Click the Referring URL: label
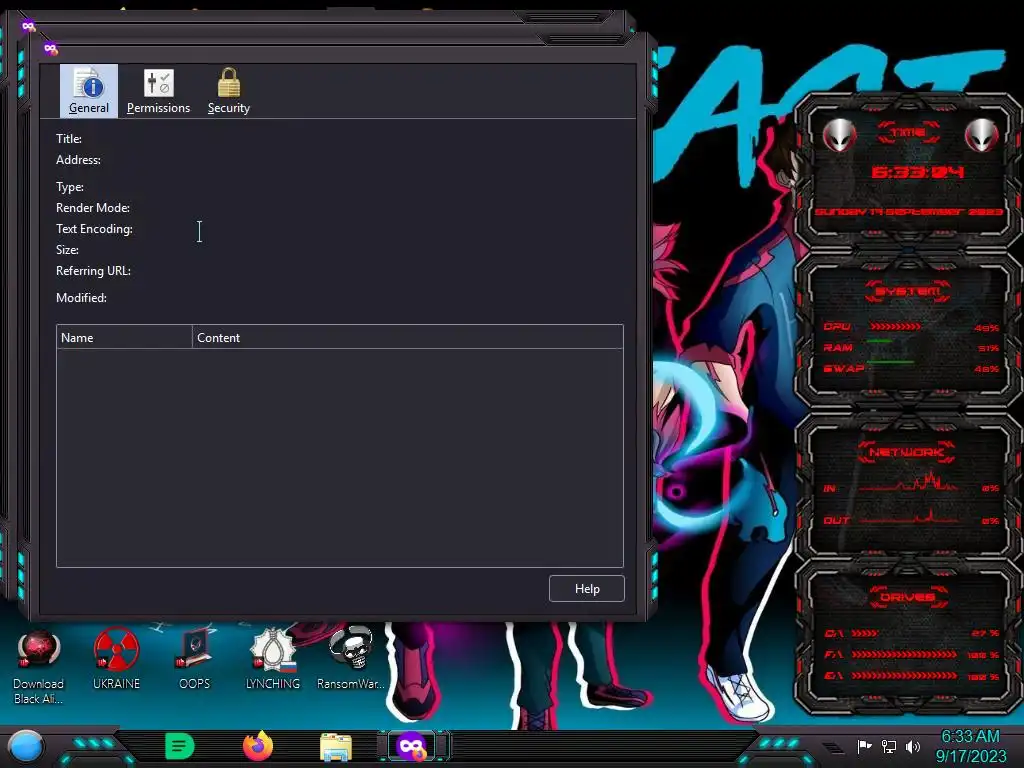 coord(93,270)
